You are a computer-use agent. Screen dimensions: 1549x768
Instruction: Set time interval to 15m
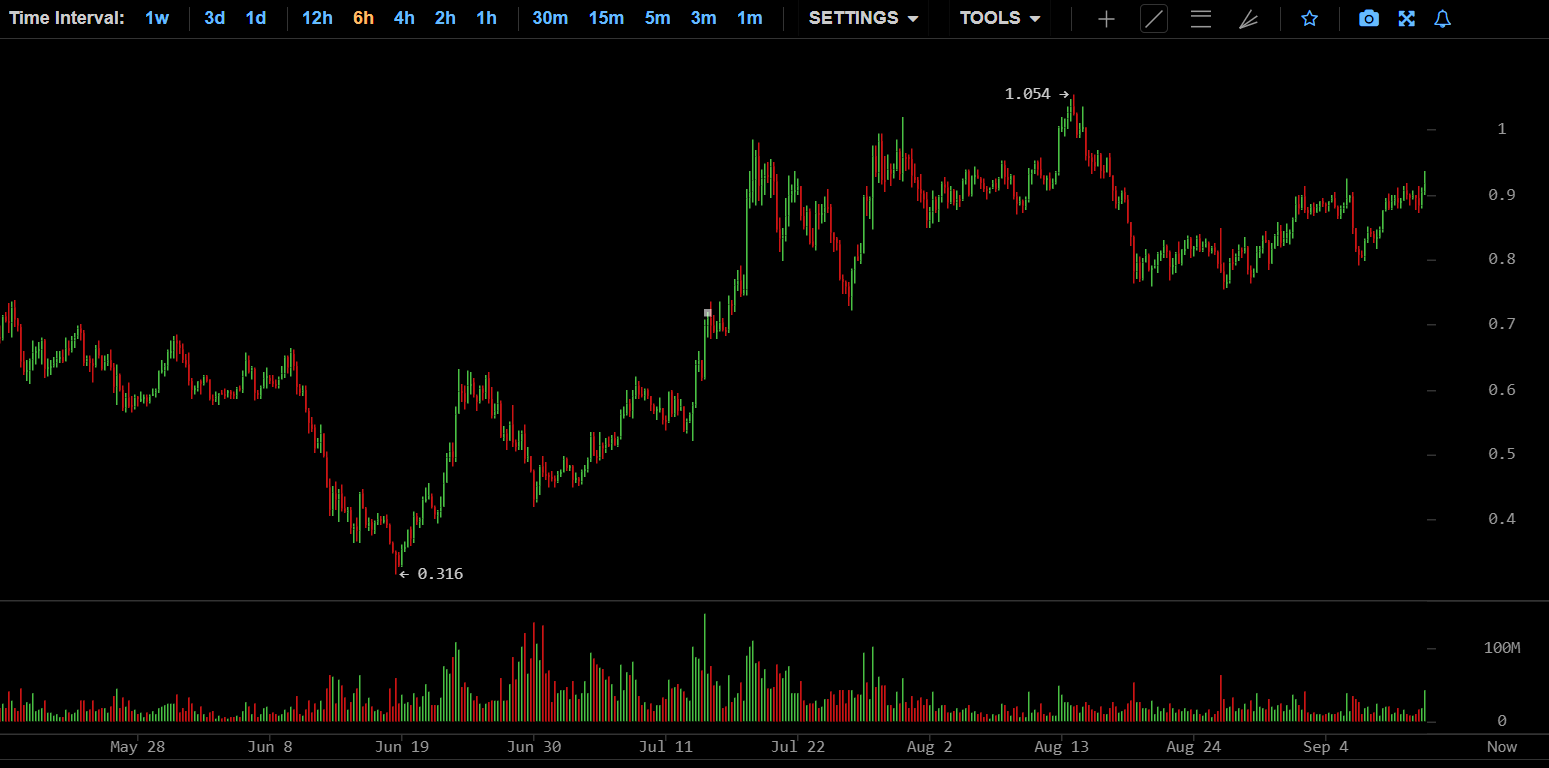coord(606,18)
